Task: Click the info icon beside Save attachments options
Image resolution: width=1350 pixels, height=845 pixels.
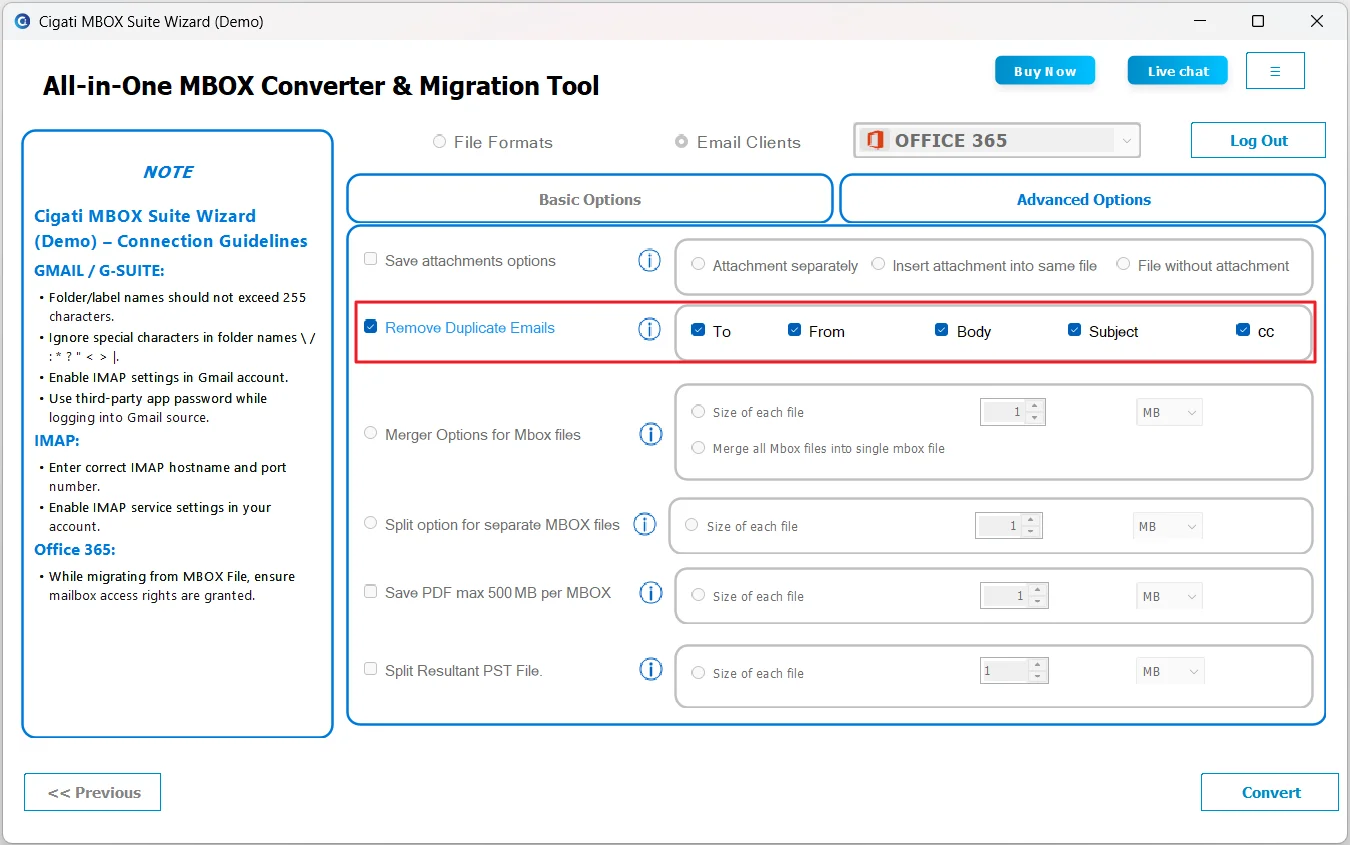Action: coord(650,261)
